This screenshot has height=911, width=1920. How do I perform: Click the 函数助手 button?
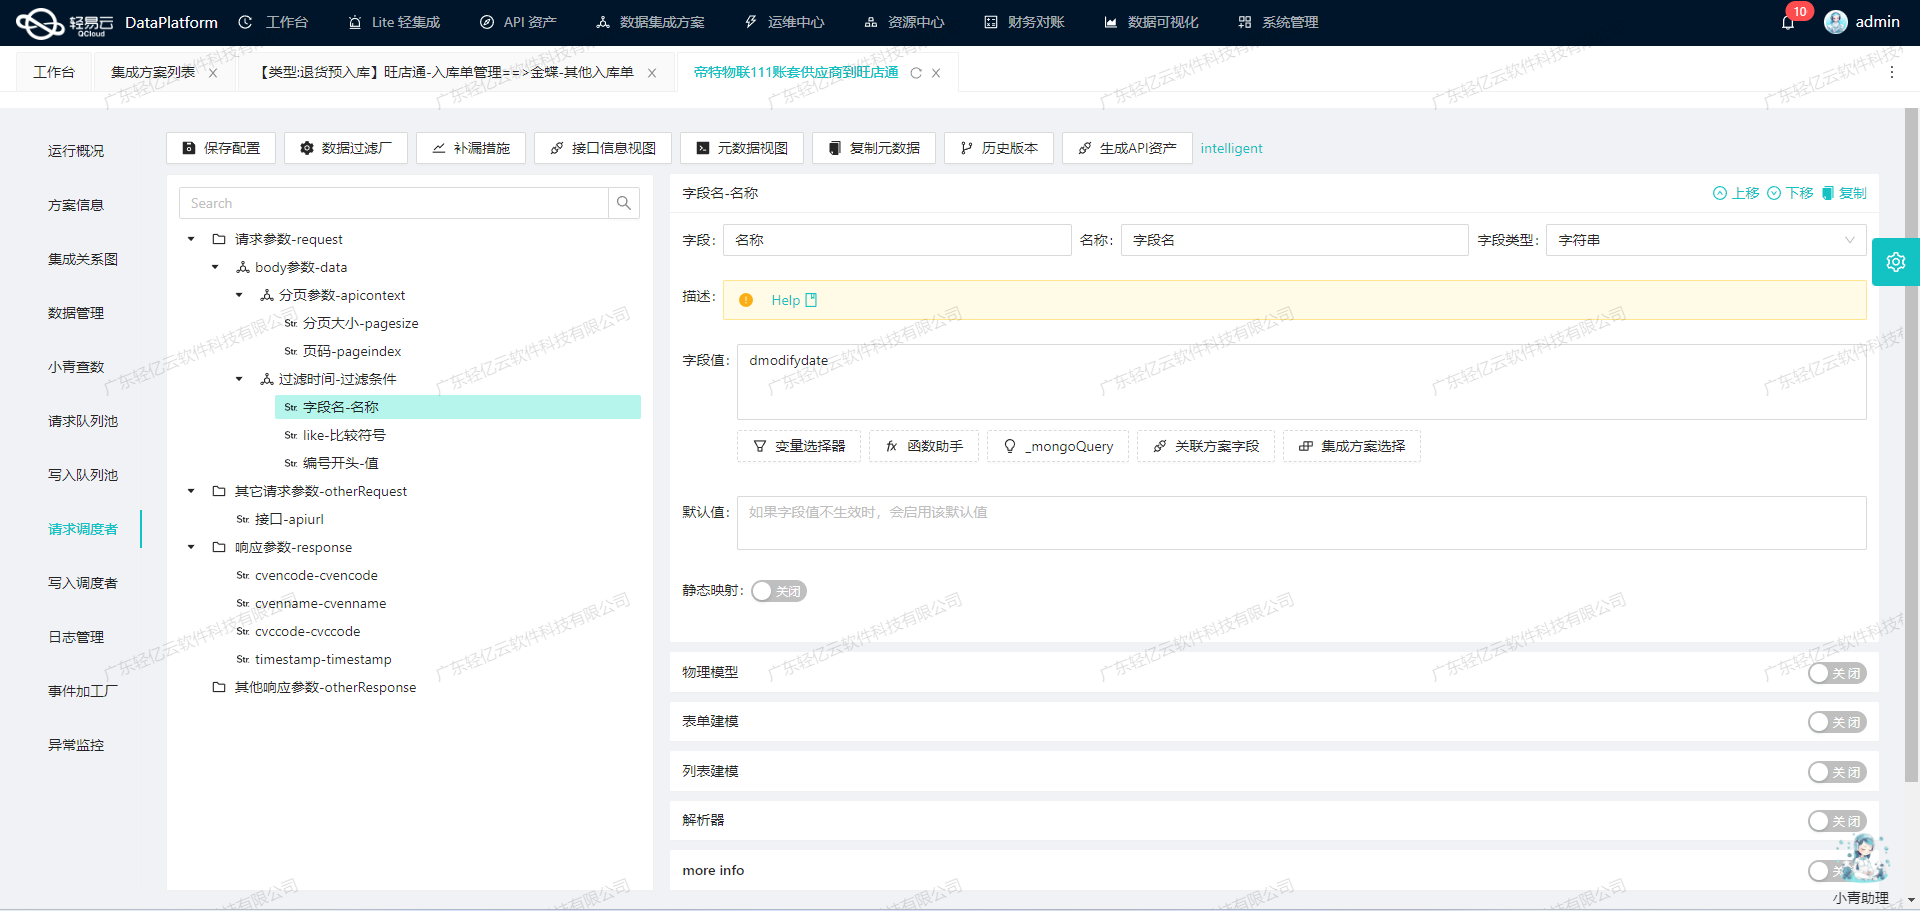coord(924,446)
